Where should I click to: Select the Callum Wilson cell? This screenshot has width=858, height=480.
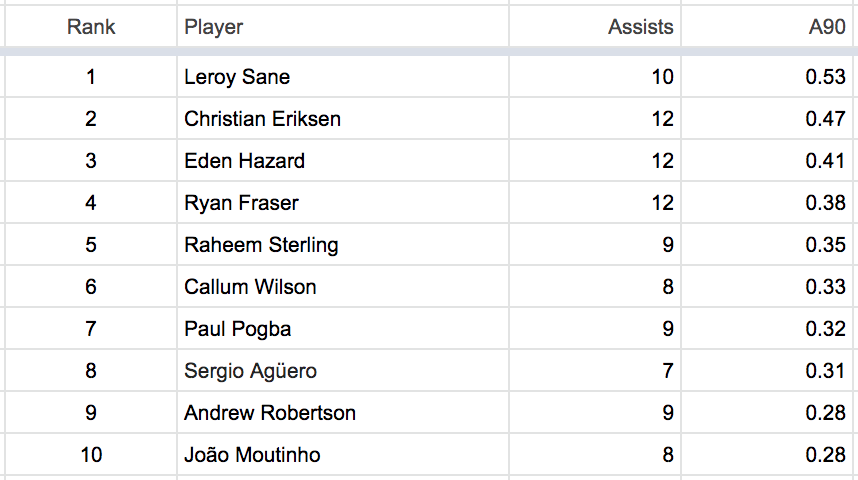(250, 287)
